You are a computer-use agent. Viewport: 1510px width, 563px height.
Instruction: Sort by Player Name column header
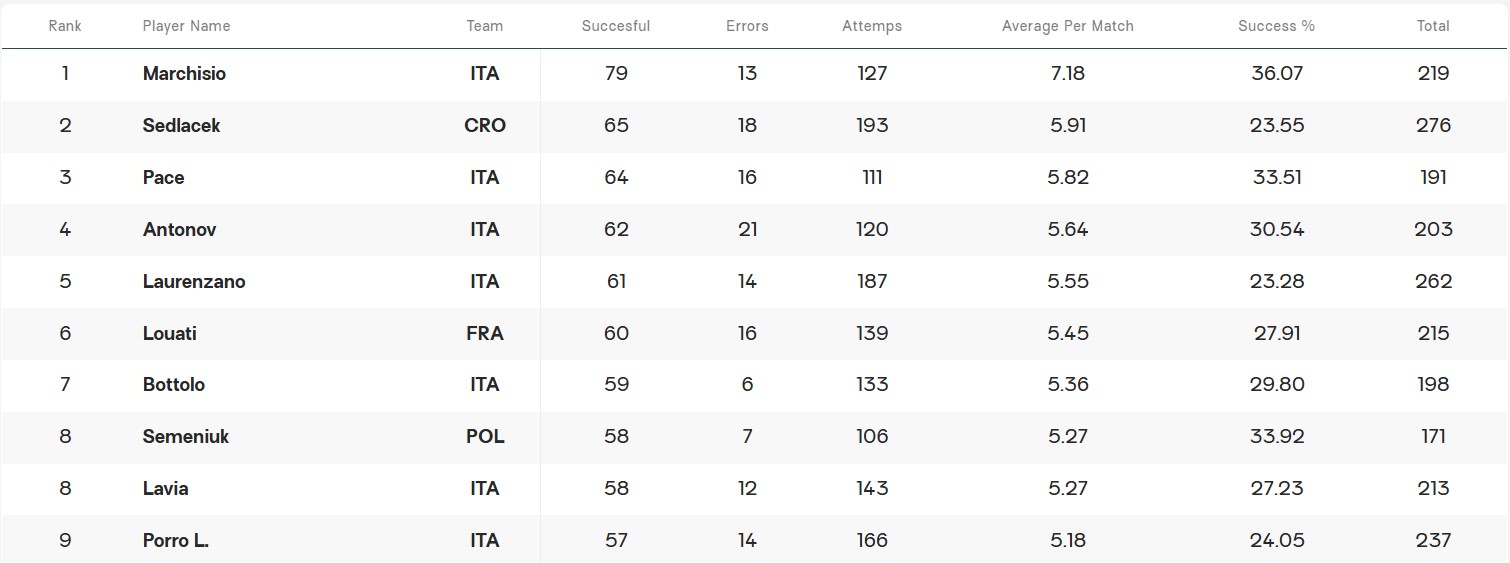click(x=186, y=26)
